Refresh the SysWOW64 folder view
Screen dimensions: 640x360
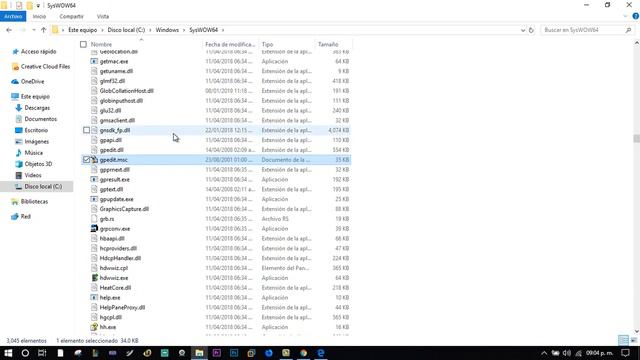click(531, 30)
